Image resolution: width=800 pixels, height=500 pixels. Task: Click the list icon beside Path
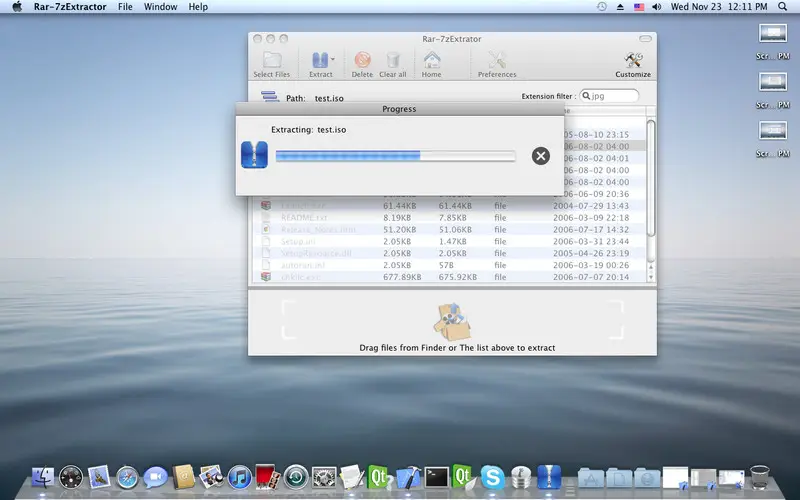(270, 96)
